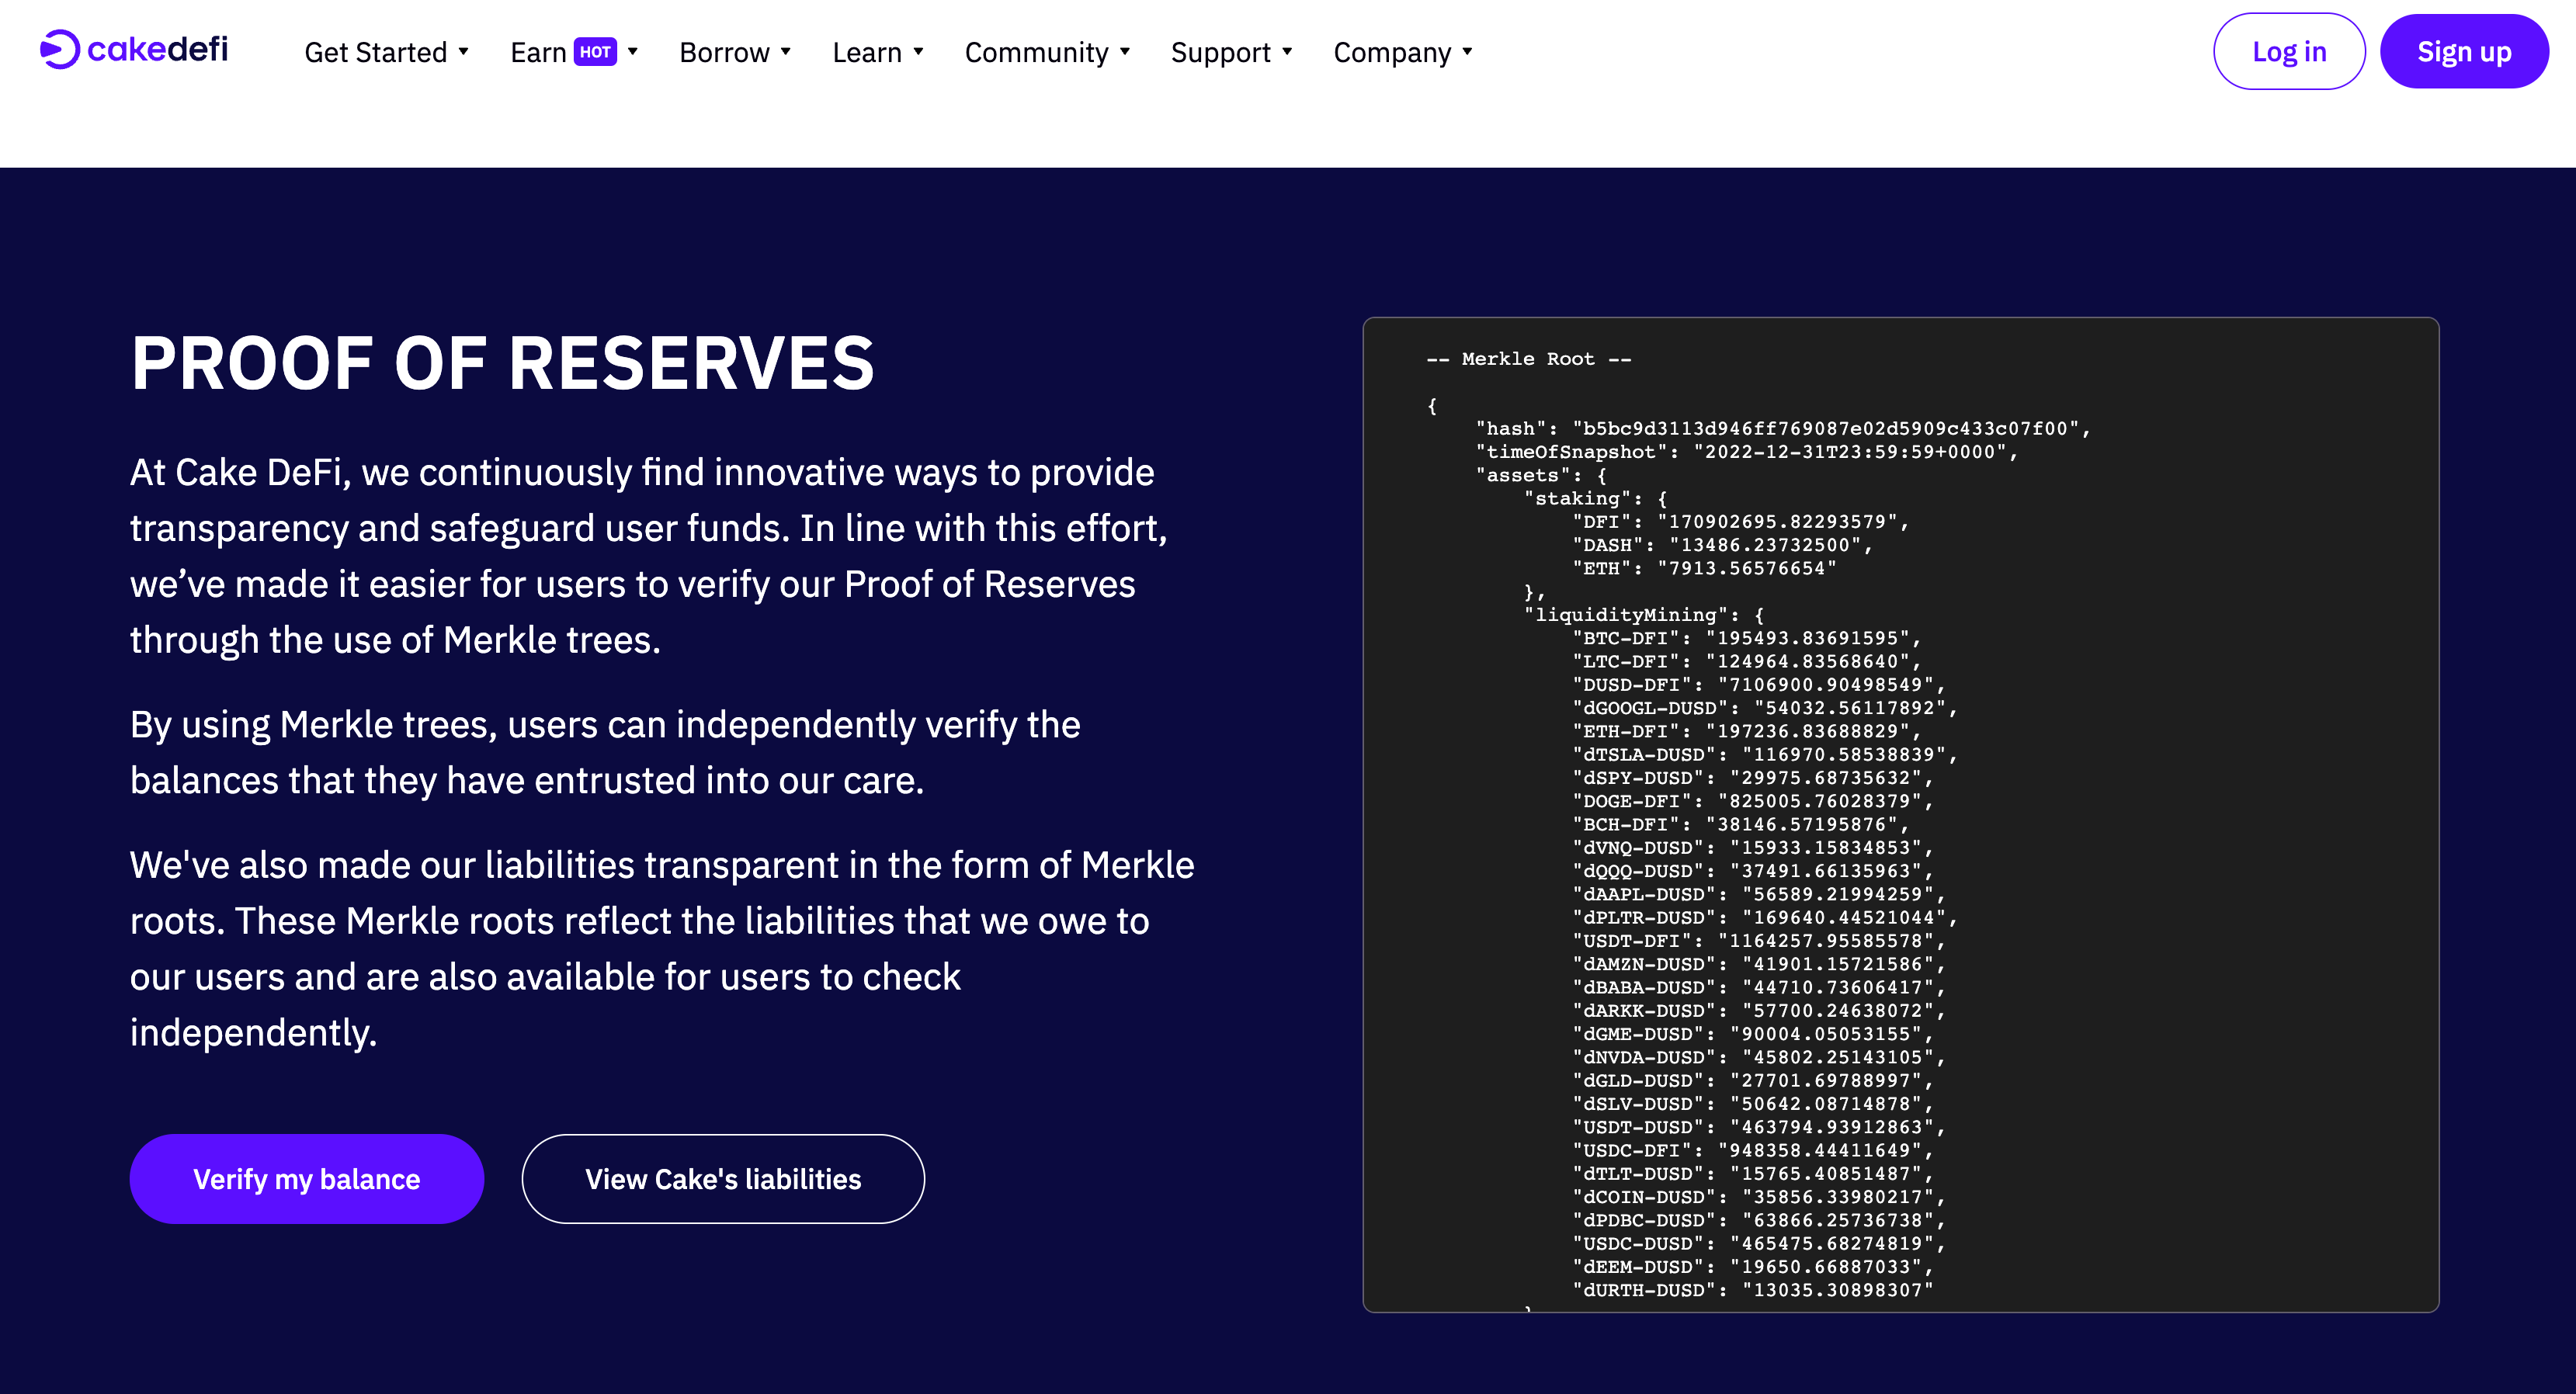Click the dQQQ-DUSD value line
This screenshot has width=2576, height=1394.
(x=1753, y=871)
